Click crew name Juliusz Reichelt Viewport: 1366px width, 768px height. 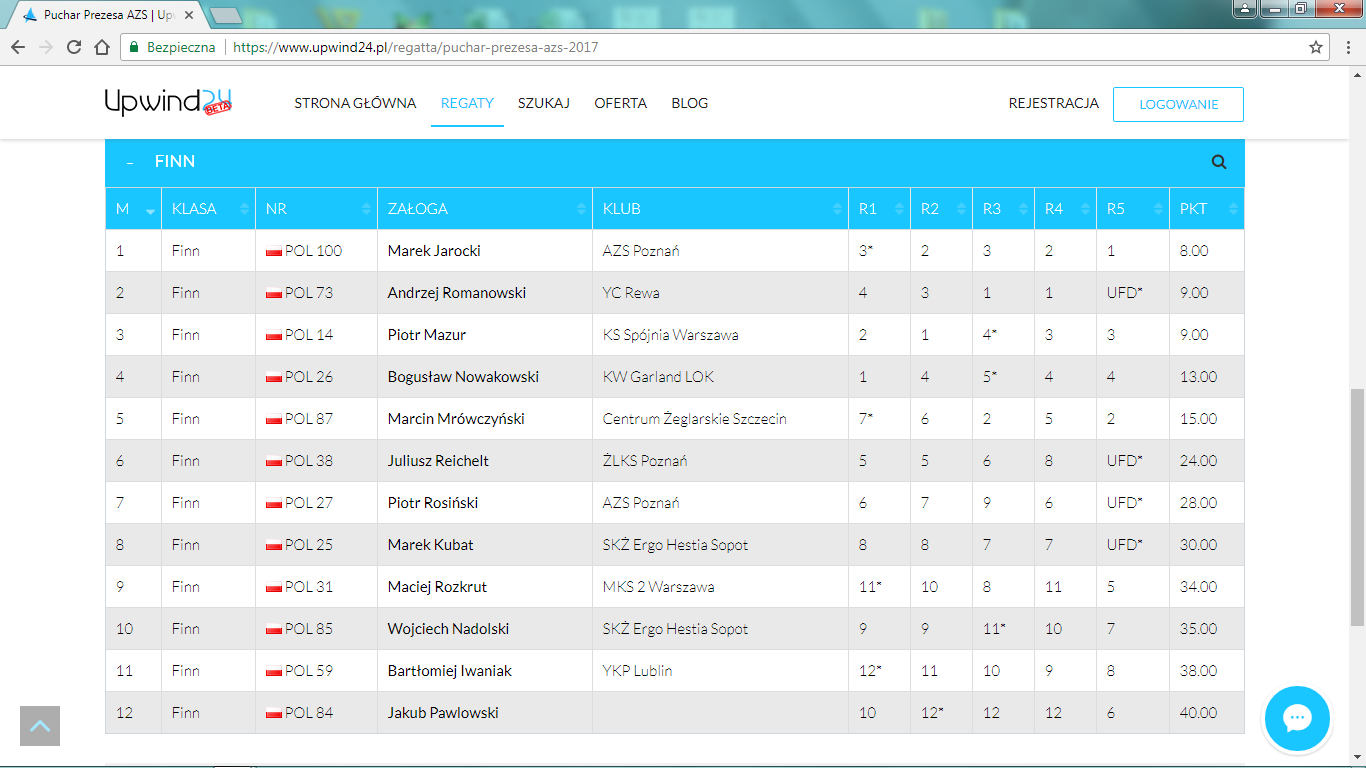438,461
